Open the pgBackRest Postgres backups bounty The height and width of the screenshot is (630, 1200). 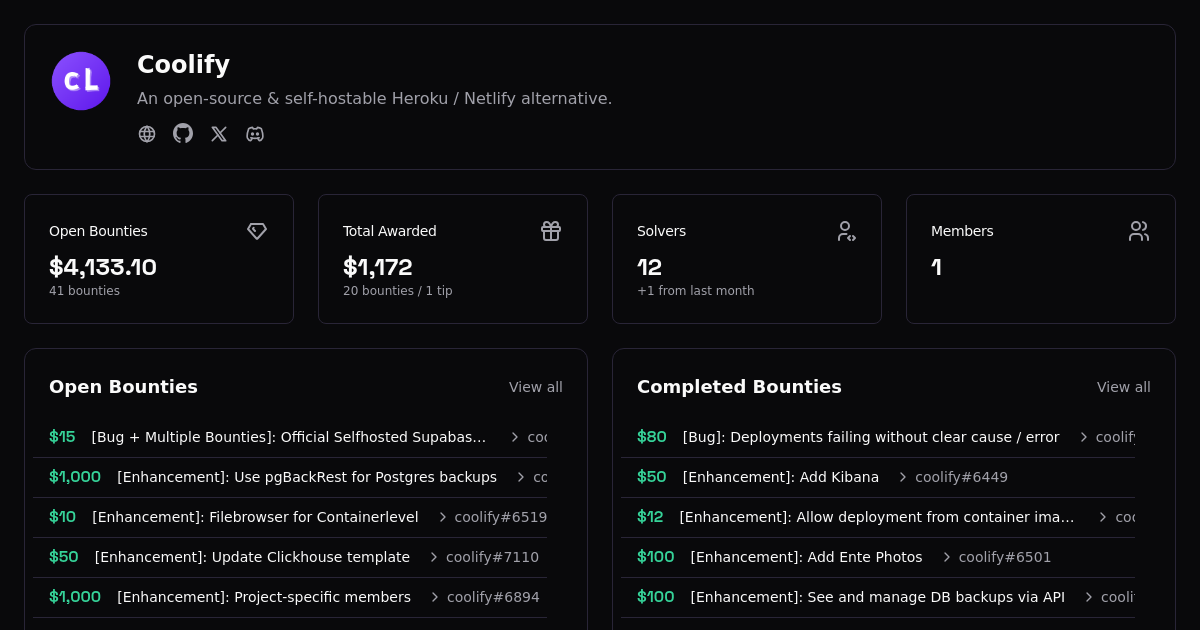click(306, 477)
